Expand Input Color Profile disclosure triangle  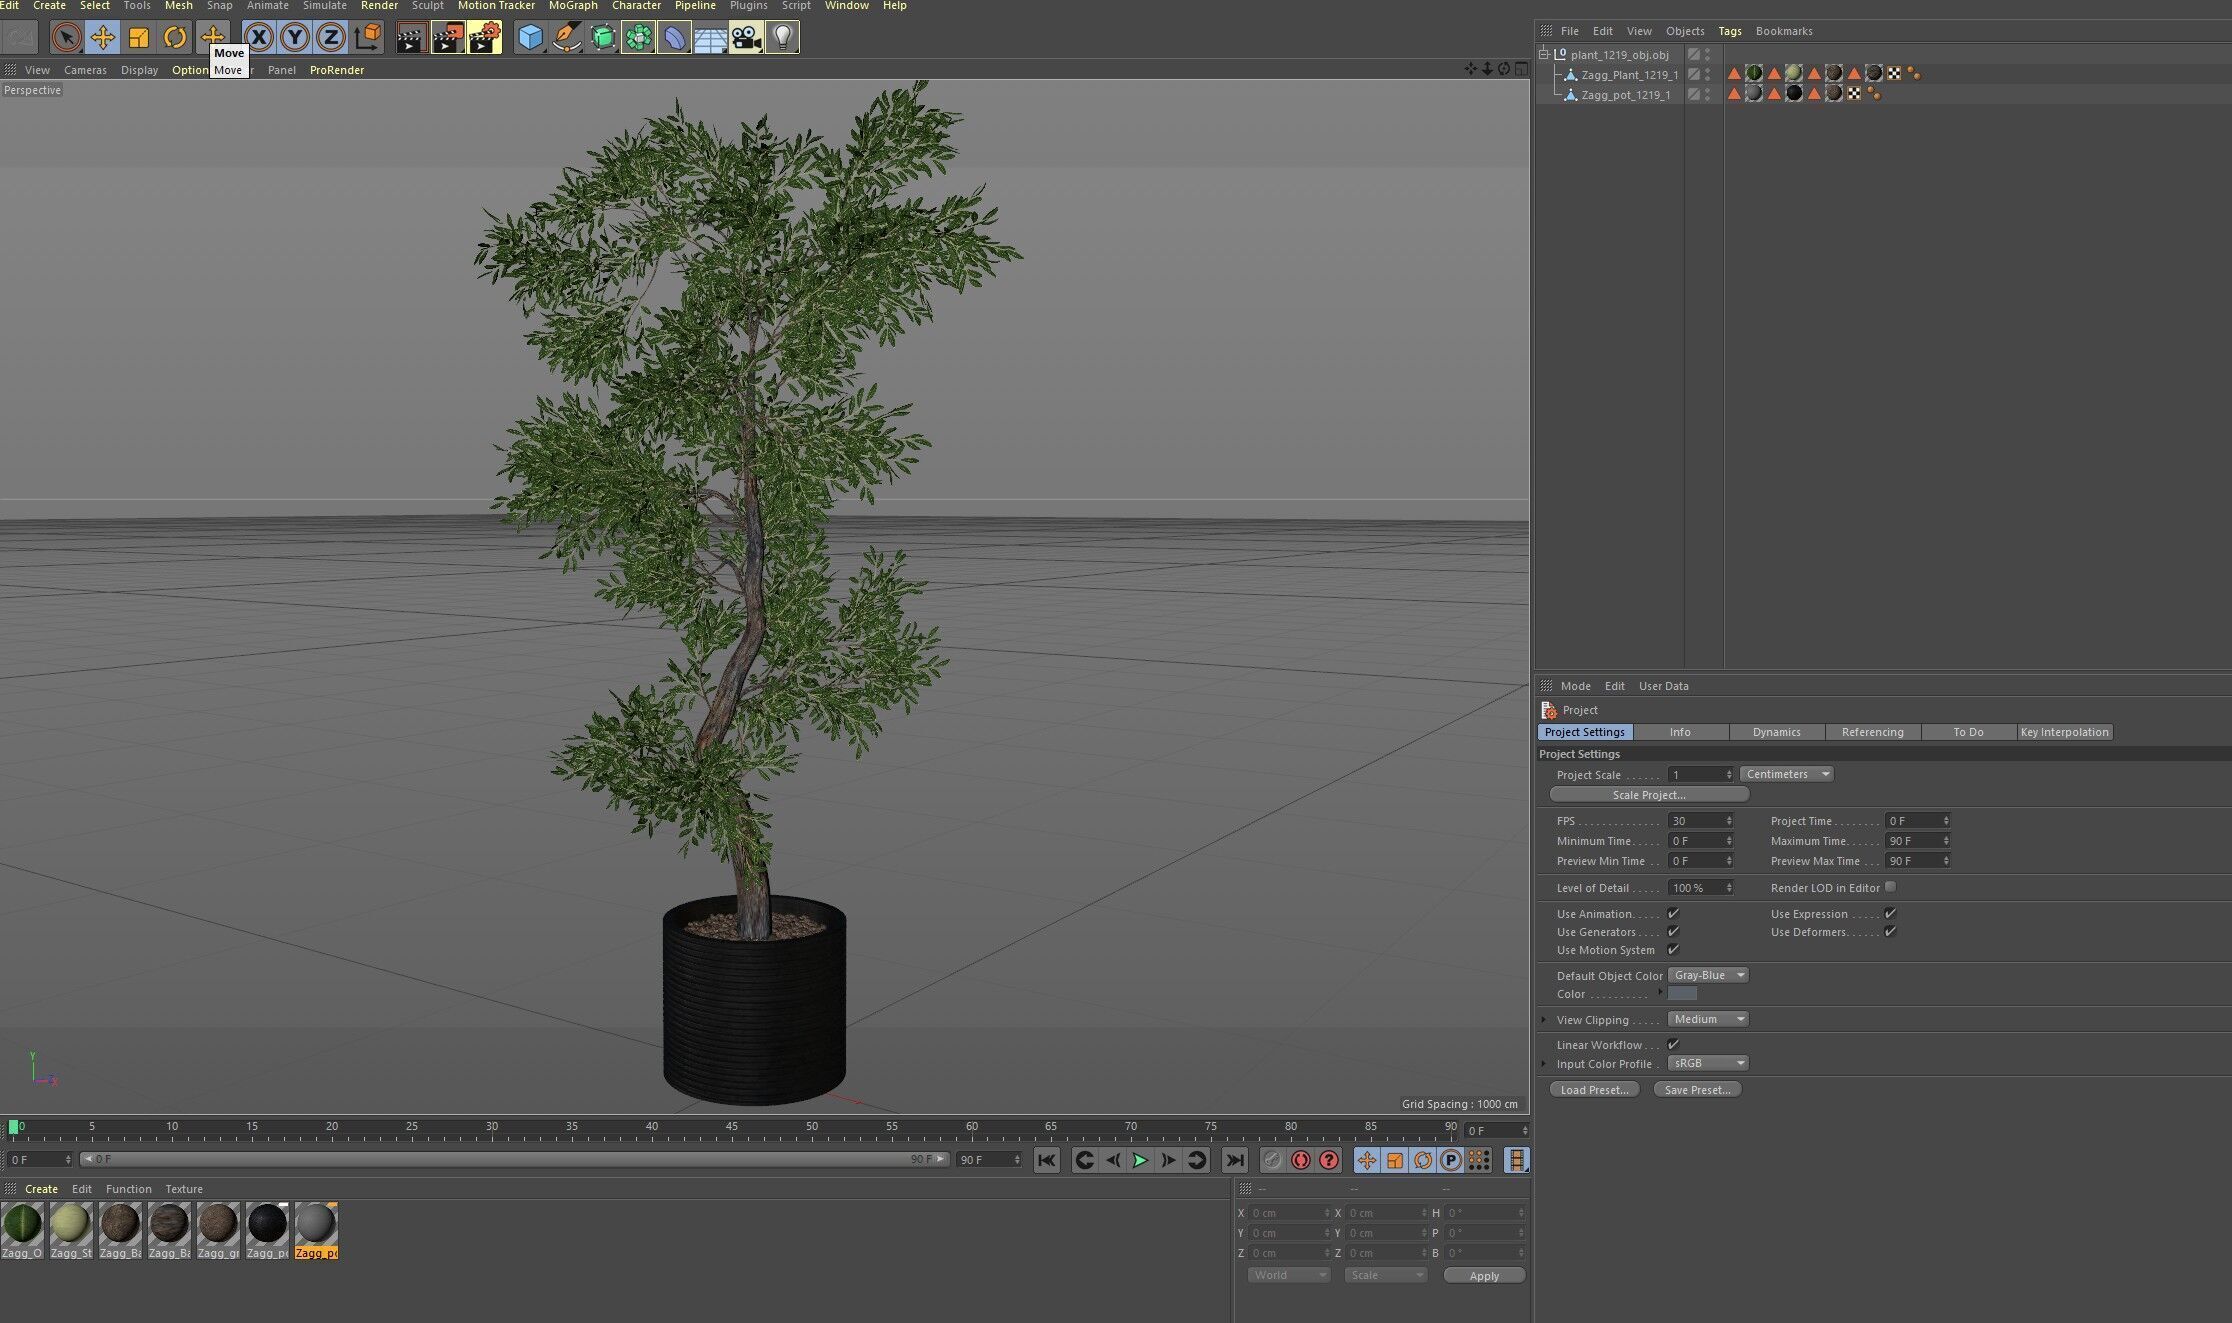pyautogui.click(x=1544, y=1063)
